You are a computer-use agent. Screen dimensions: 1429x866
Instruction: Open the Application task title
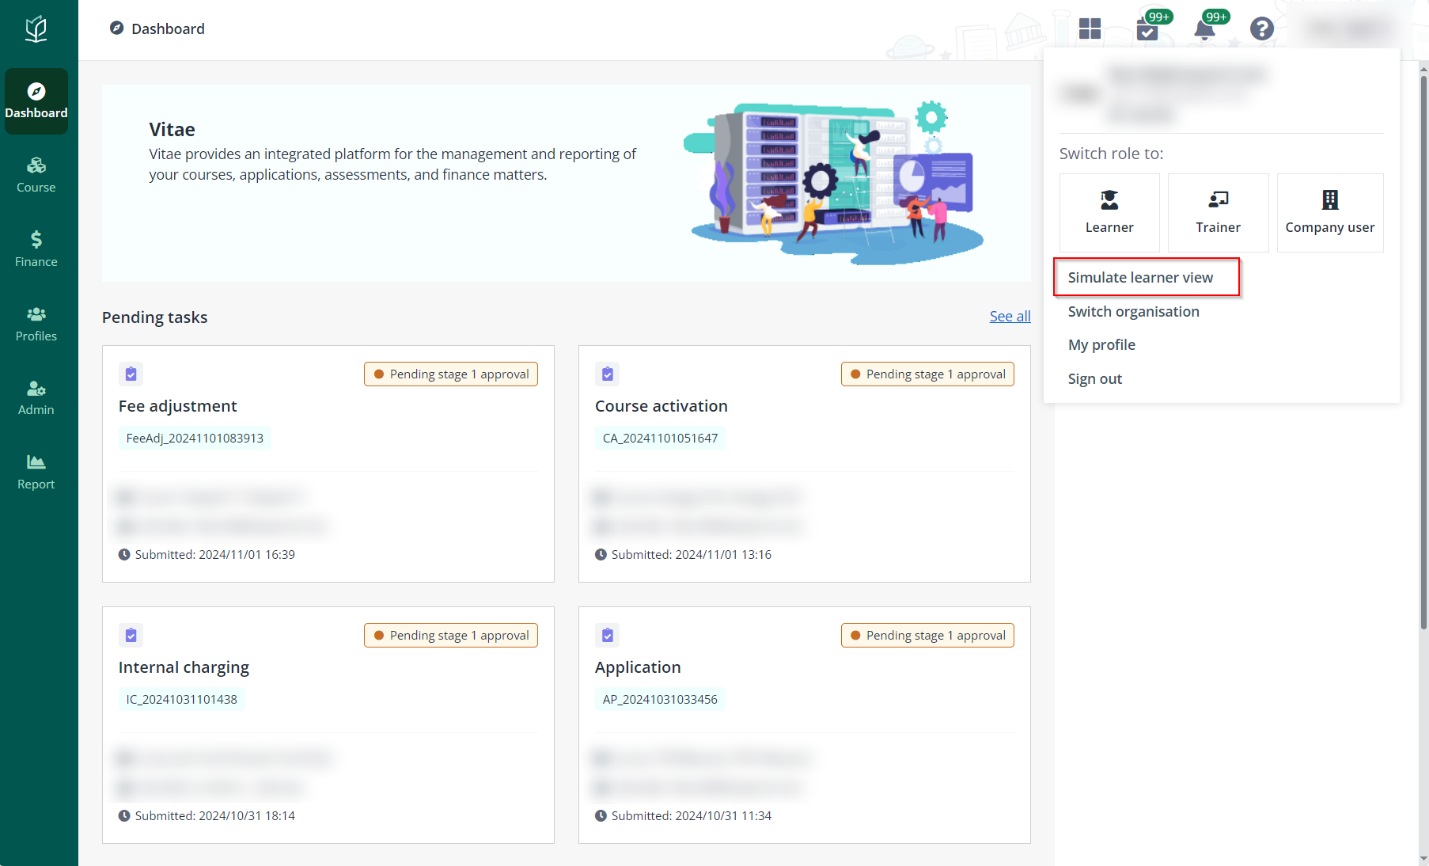pos(638,667)
